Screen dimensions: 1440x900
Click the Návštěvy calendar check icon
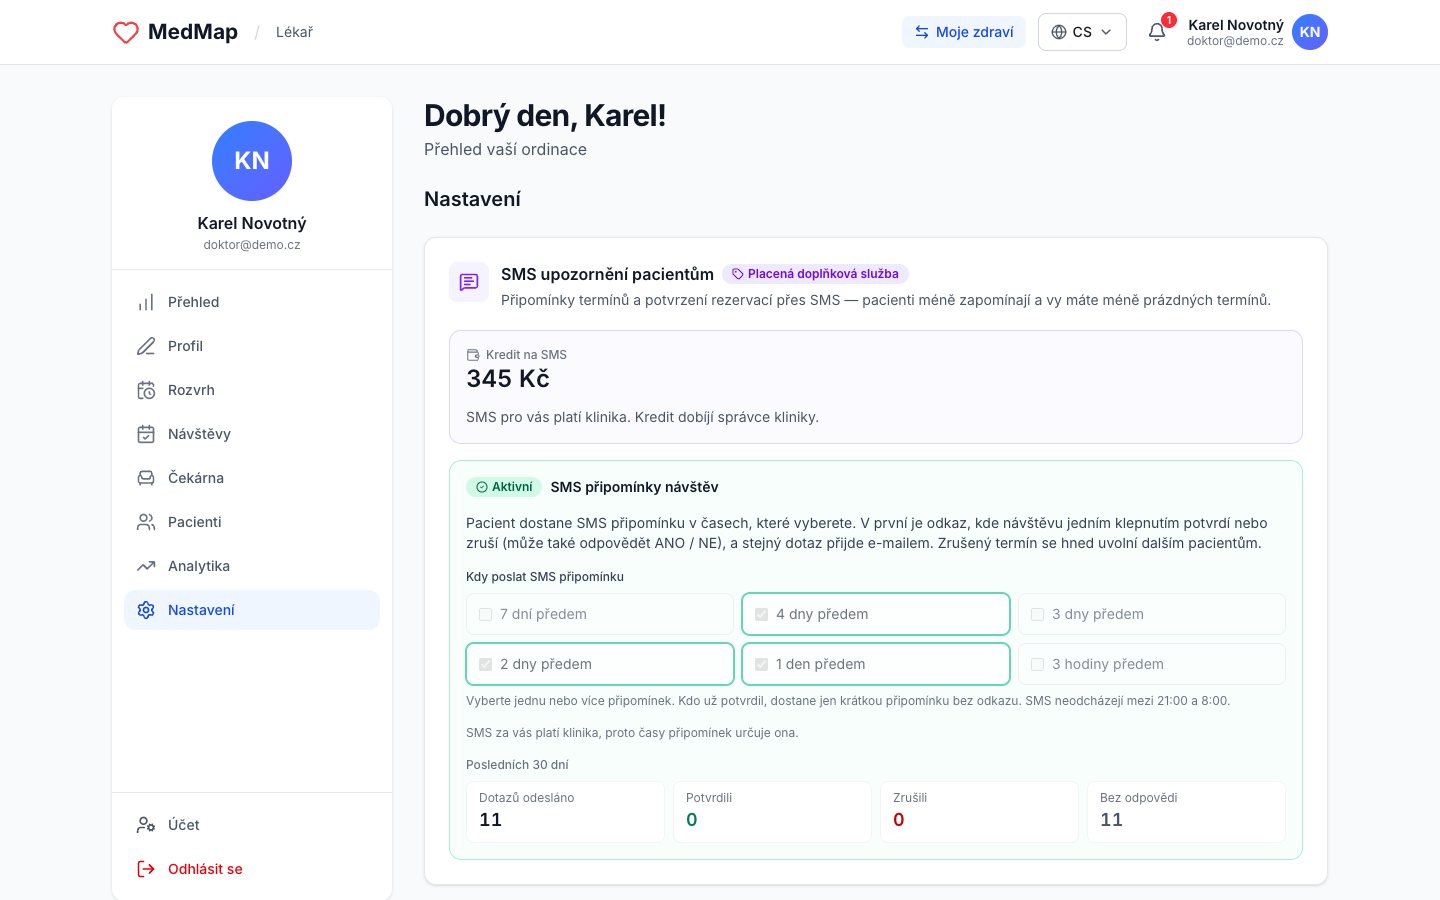coord(146,434)
